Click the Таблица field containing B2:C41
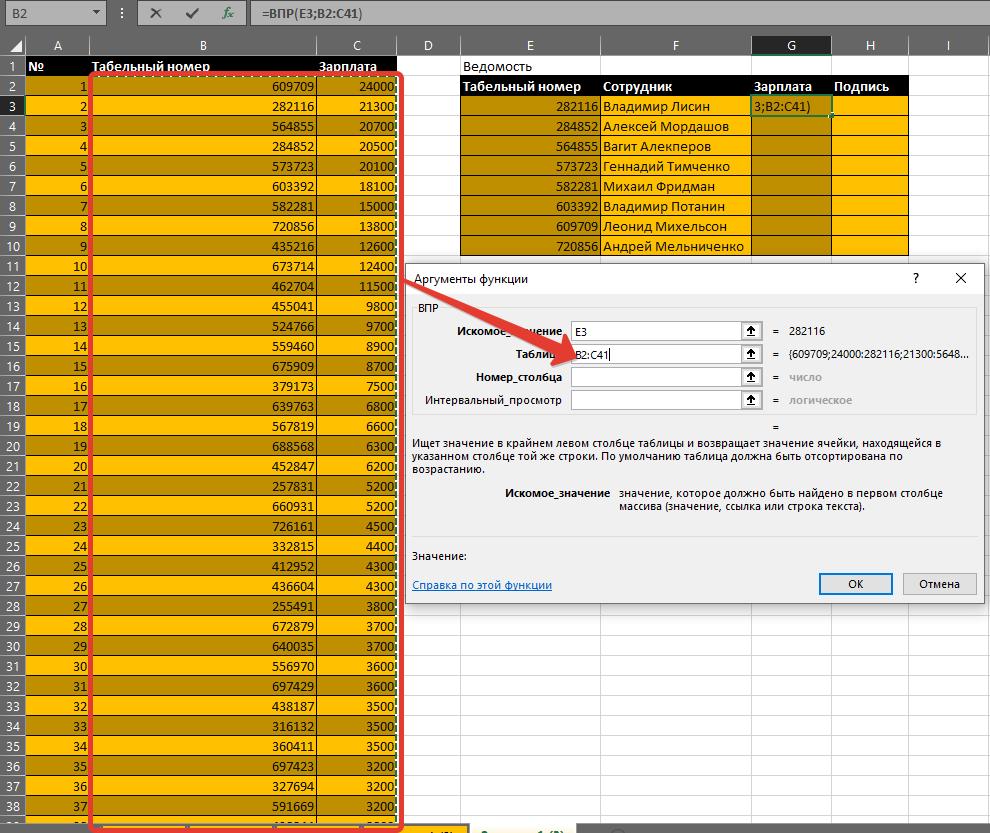The width and height of the screenshot is (990, 833). (655, 354)
